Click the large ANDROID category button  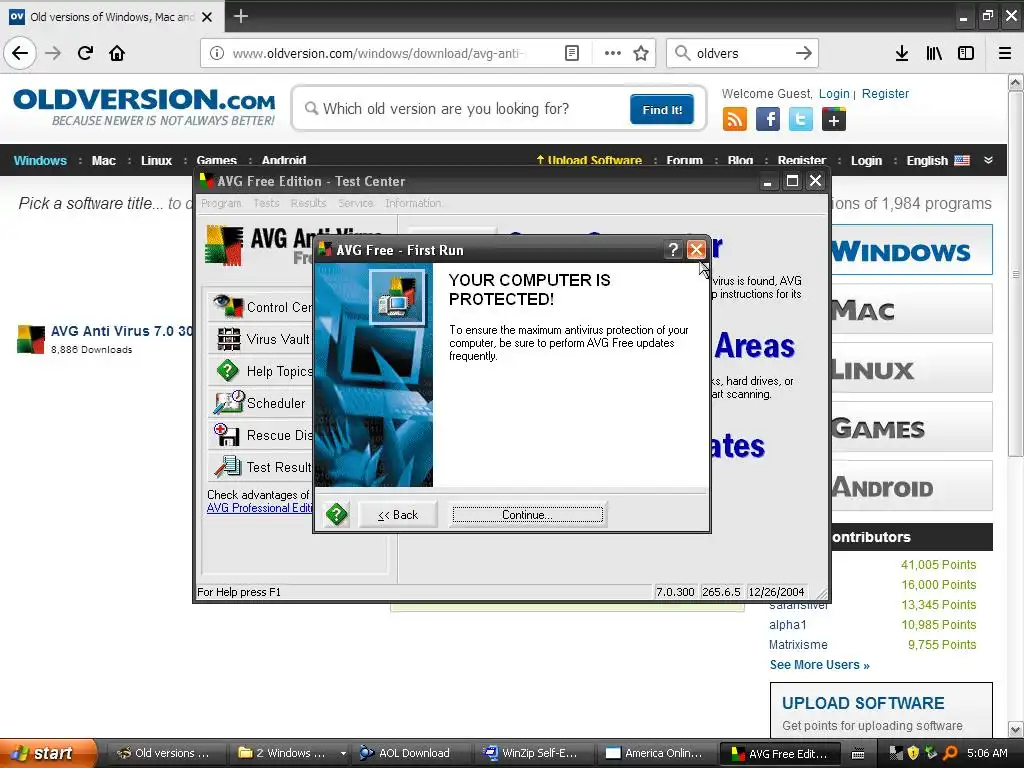pyautogui.click(x=912, y=486)
